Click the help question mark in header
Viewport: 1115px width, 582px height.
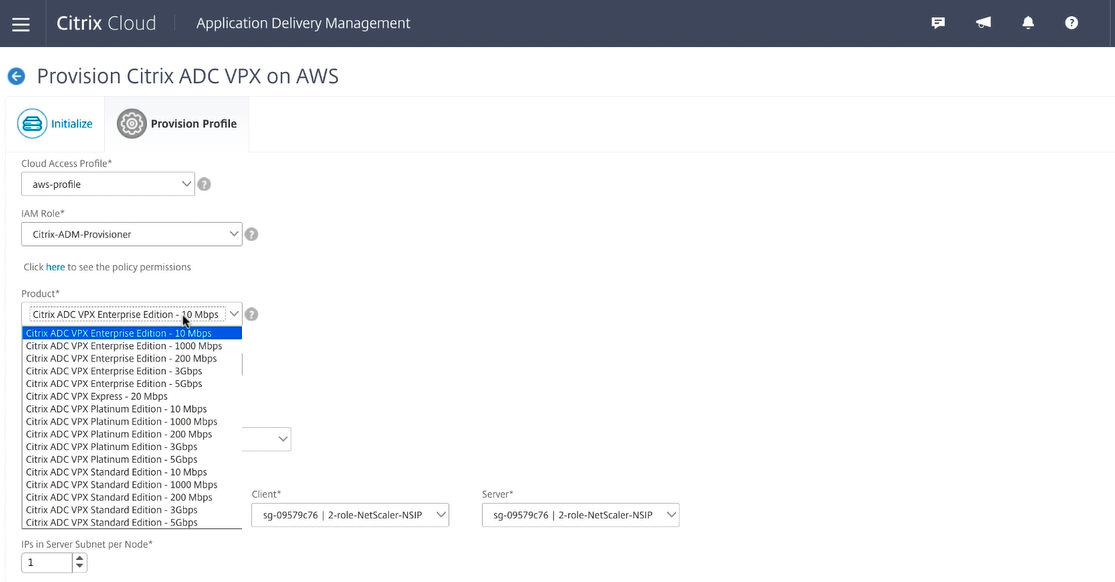[1071, 23]
